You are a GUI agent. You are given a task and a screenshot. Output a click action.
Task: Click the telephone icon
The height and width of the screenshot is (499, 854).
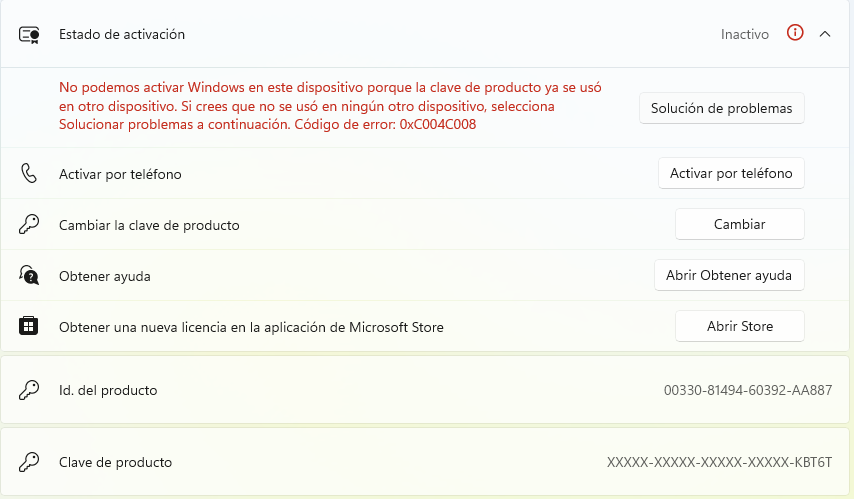(x=29, y=173)
